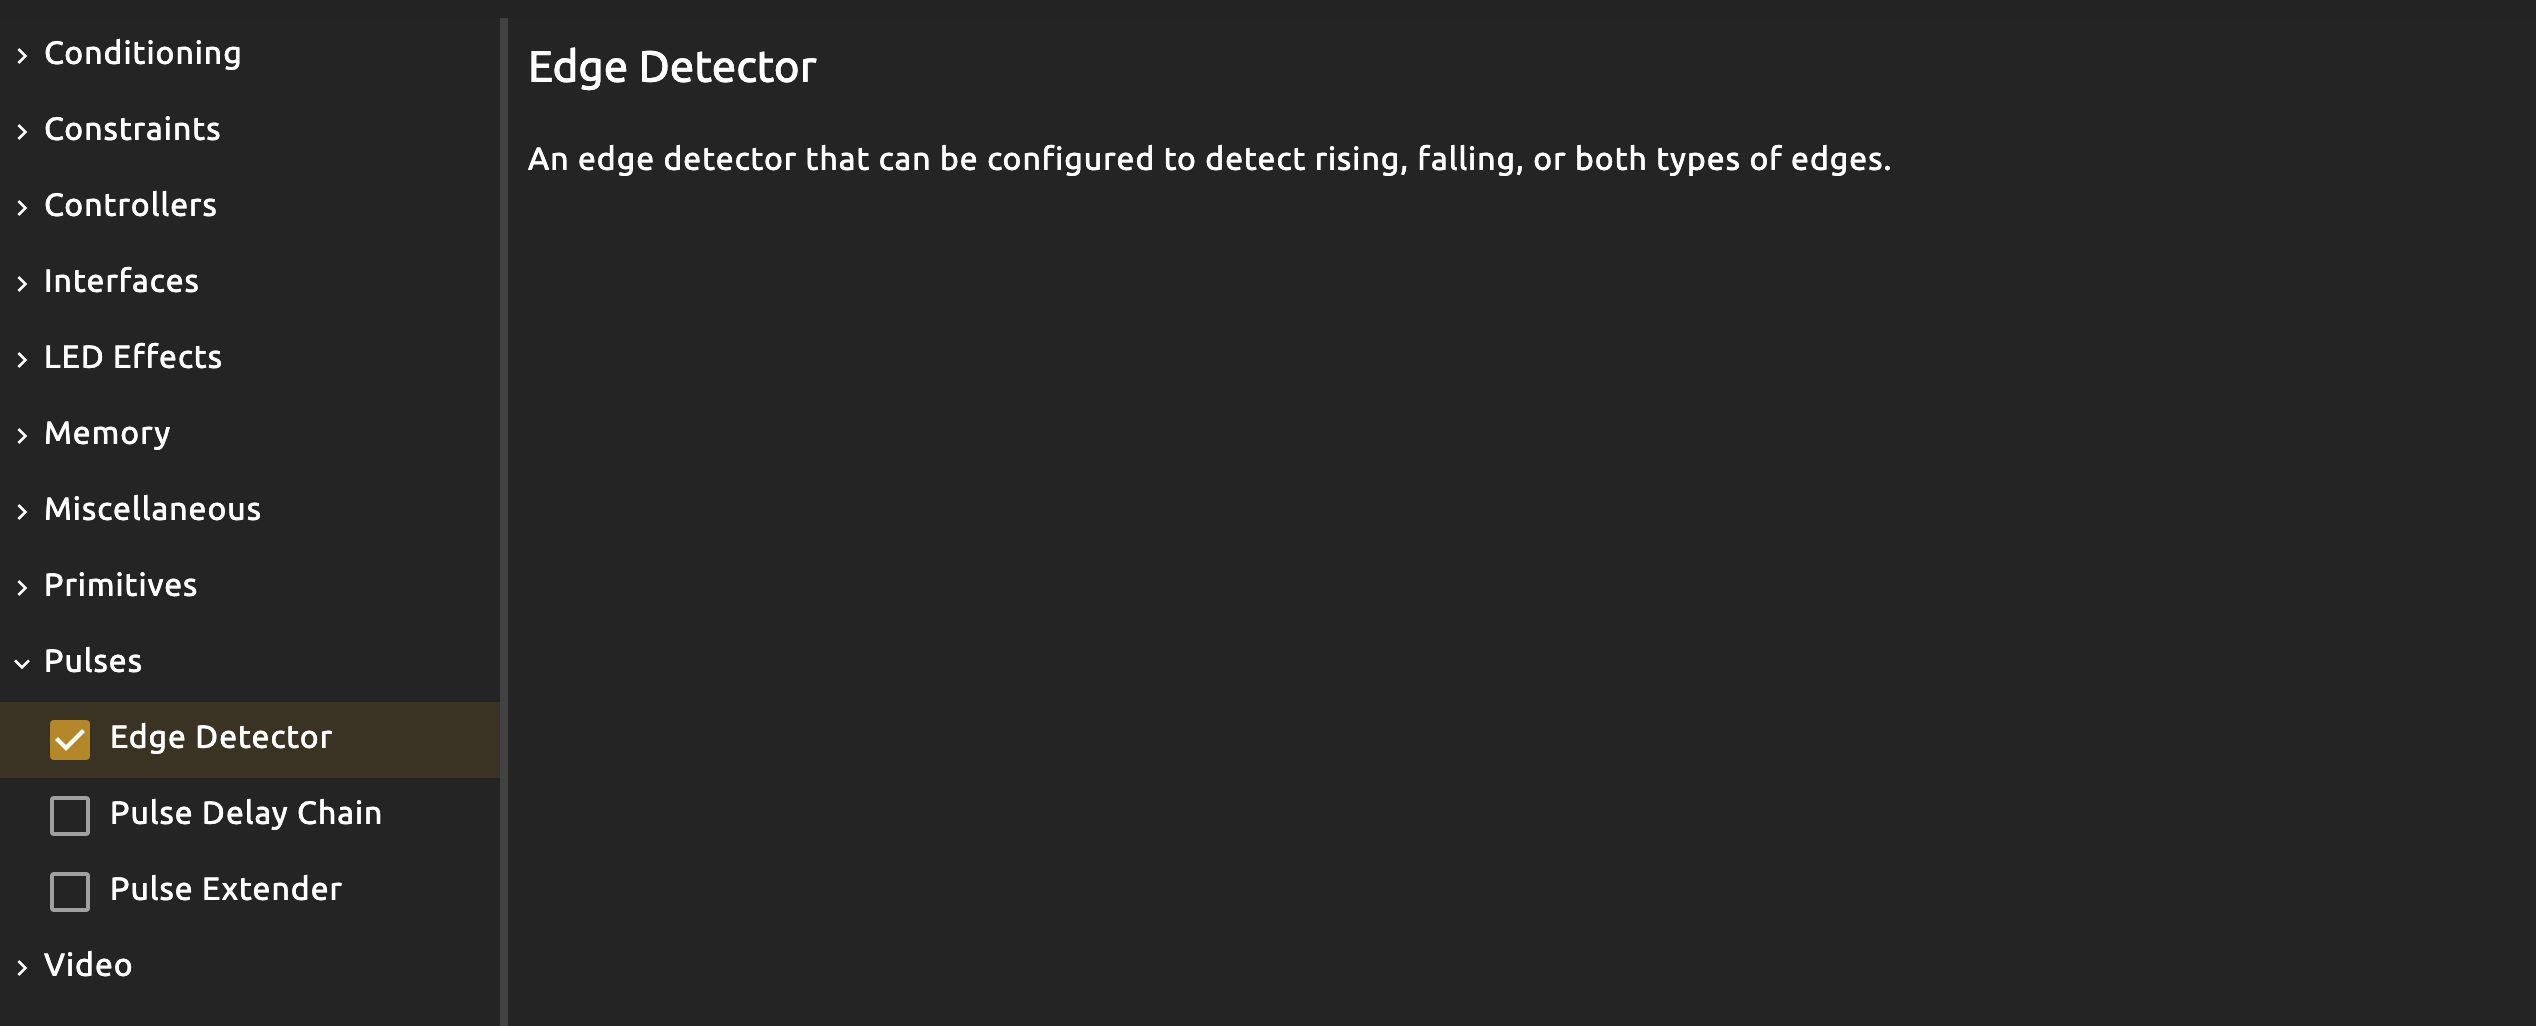2536x1026 pixels.
Task: Click the Edge Detector tree item label
Action: (x=221, y=738)
